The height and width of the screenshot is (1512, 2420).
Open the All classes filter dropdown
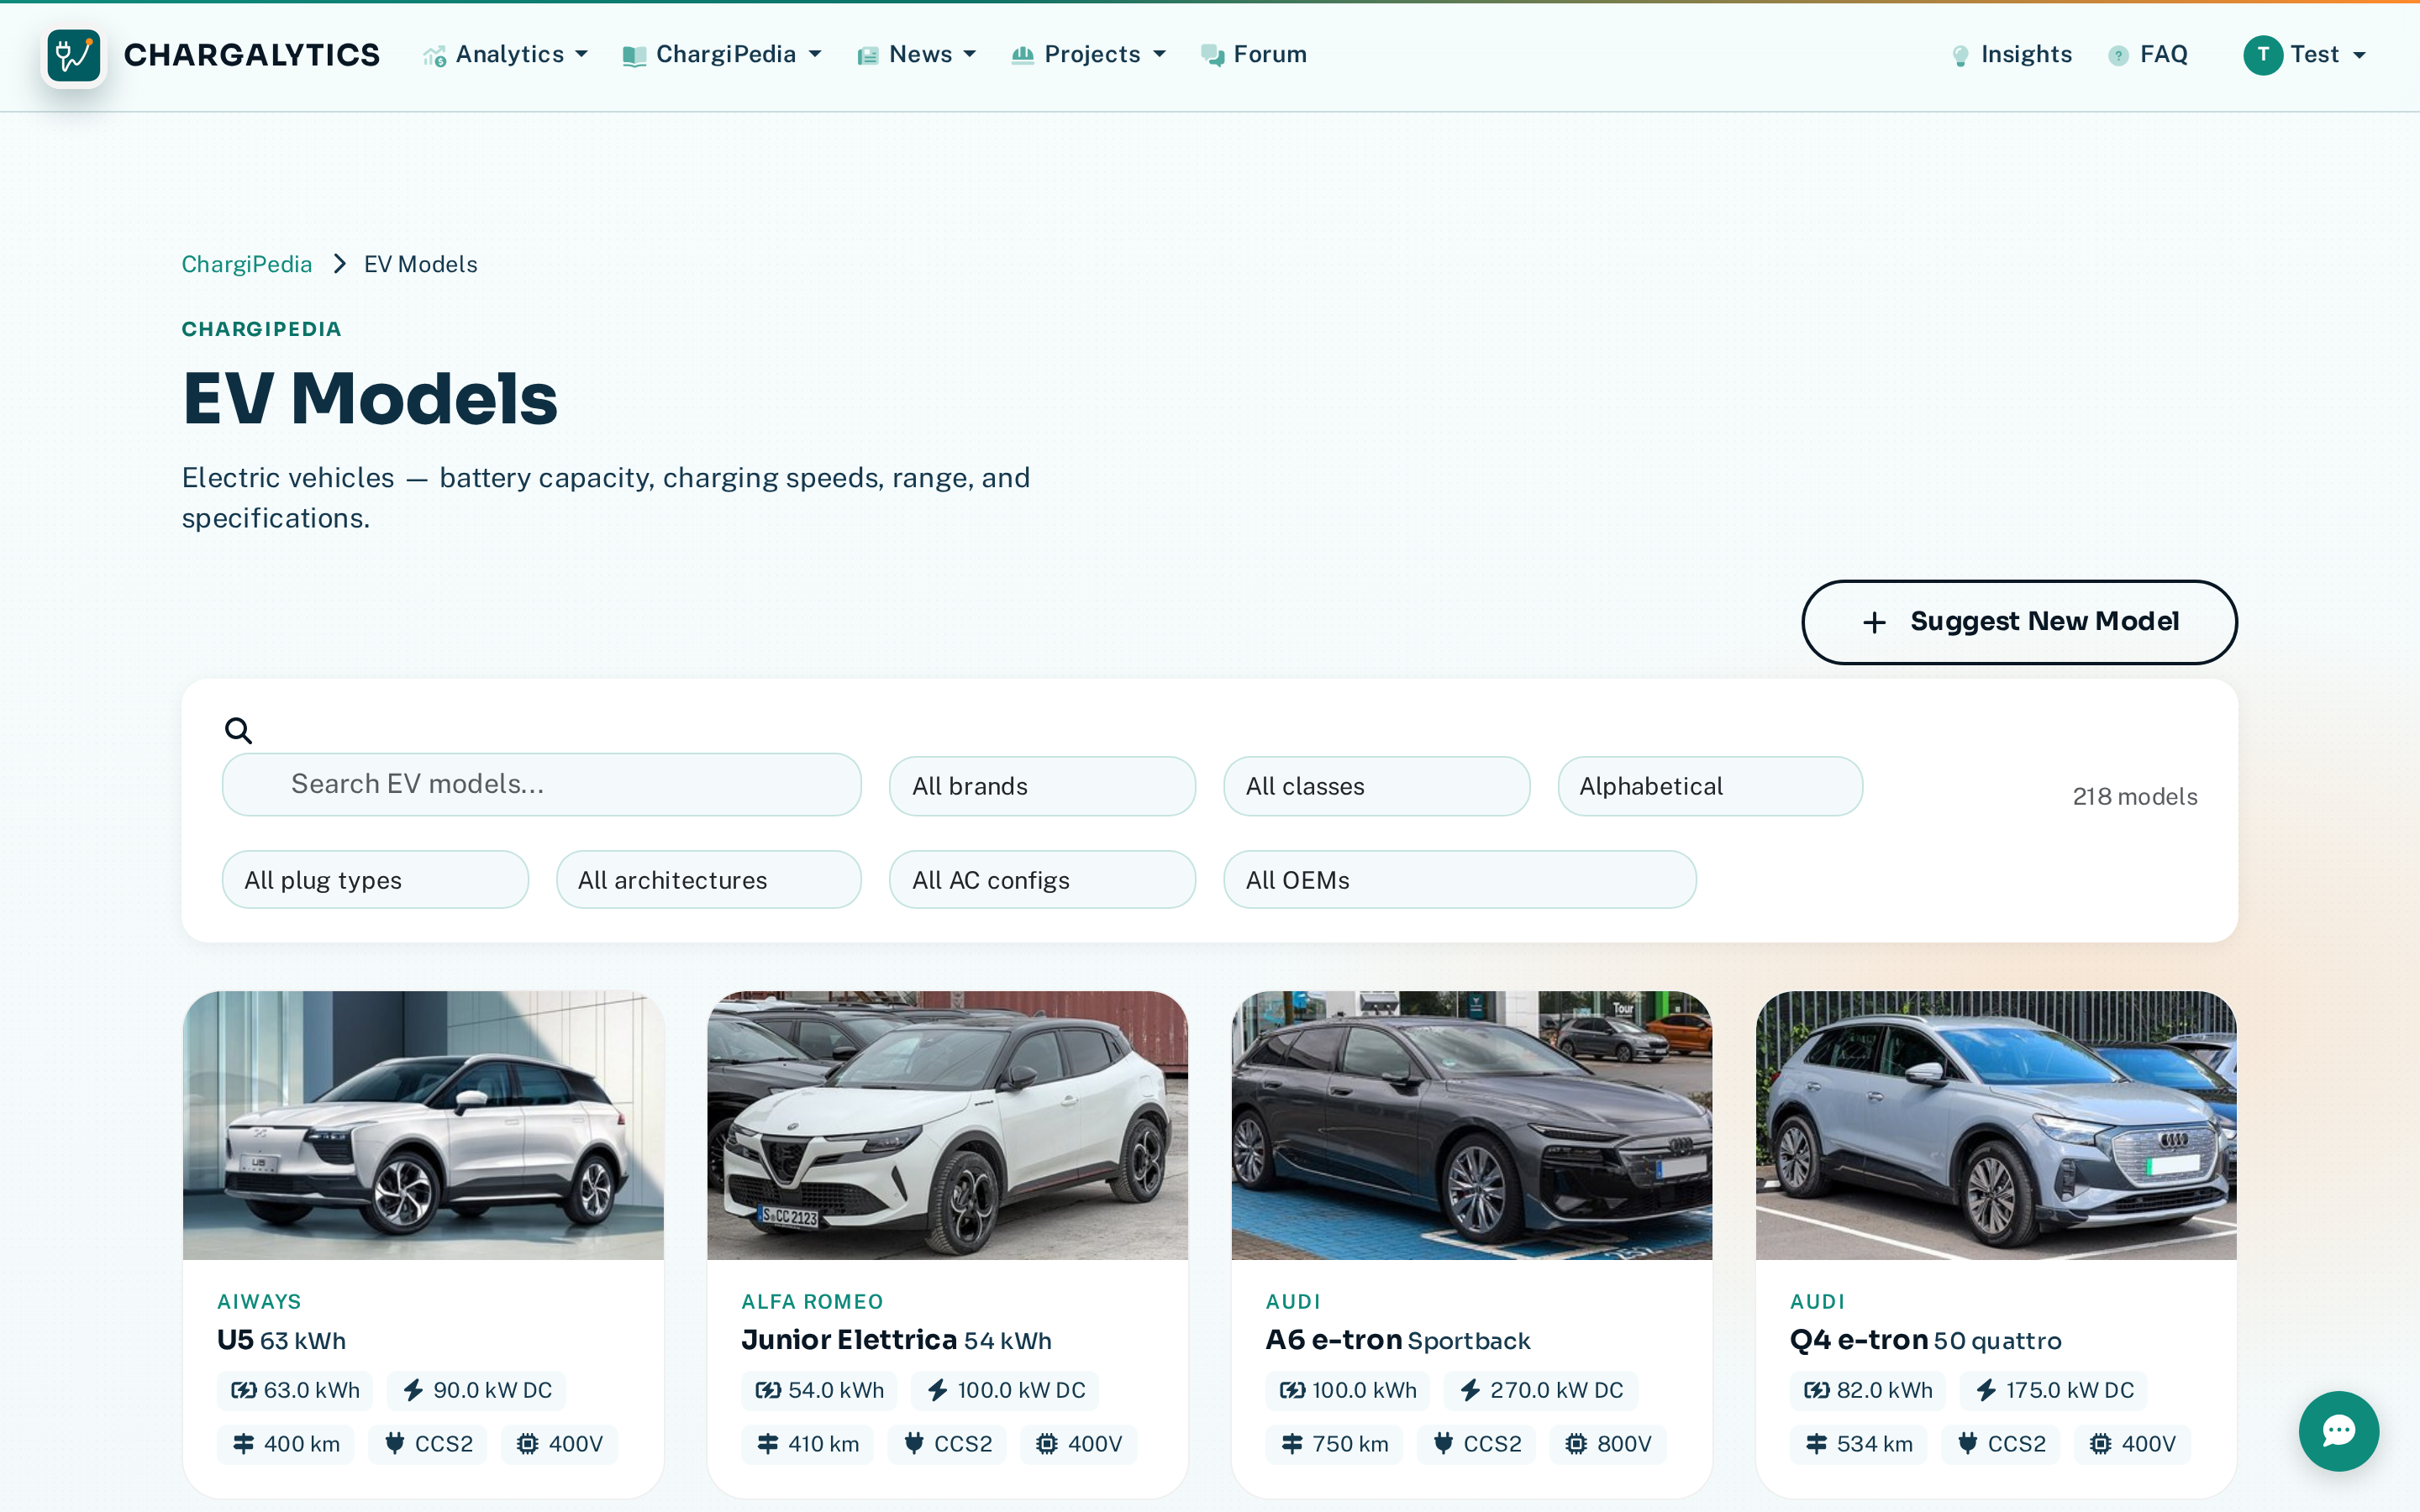click(x=1376, y=786)
